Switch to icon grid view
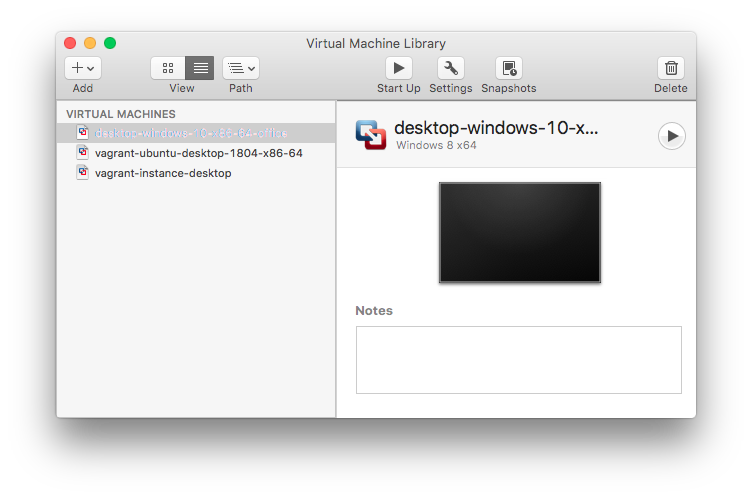The width and height of the screenshot is (752, 498). pyautogui.click(x=168, y=68)
